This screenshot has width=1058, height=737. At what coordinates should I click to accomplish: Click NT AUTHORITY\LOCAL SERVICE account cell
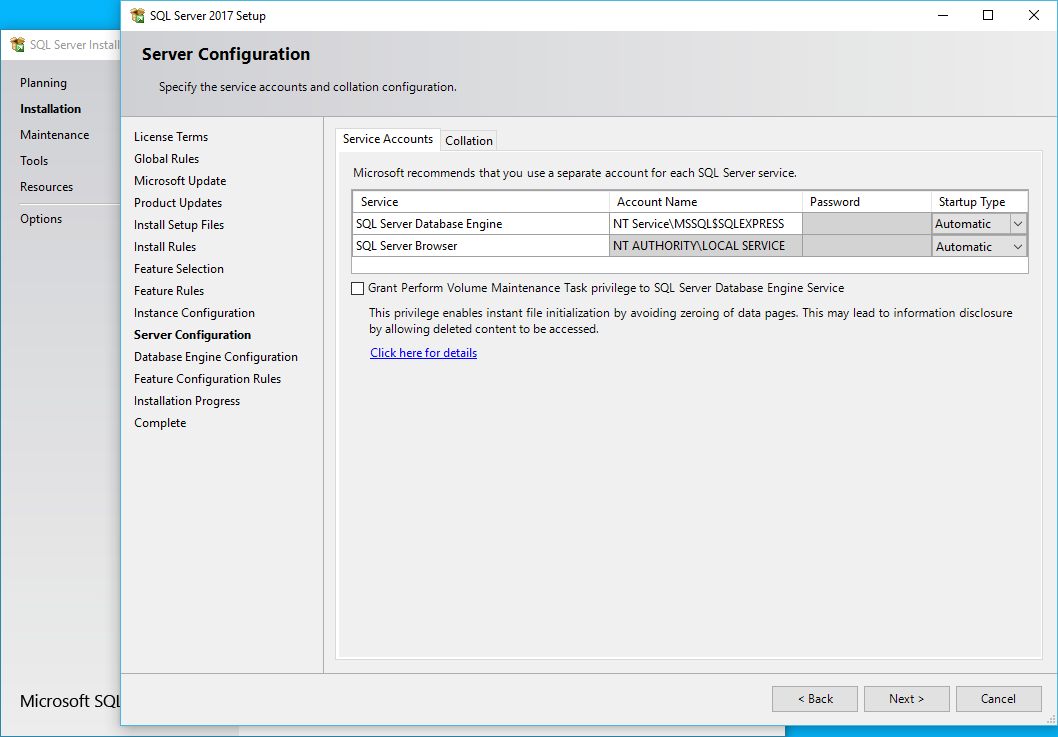[x=705, y=246]
